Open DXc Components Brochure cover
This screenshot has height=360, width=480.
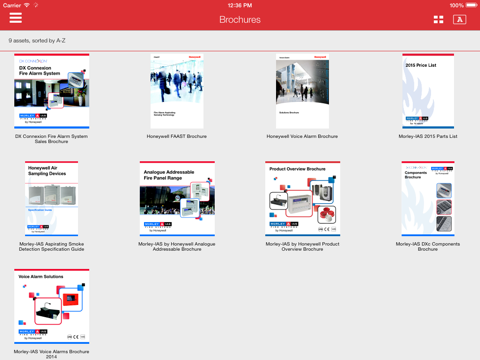[428, 199]
